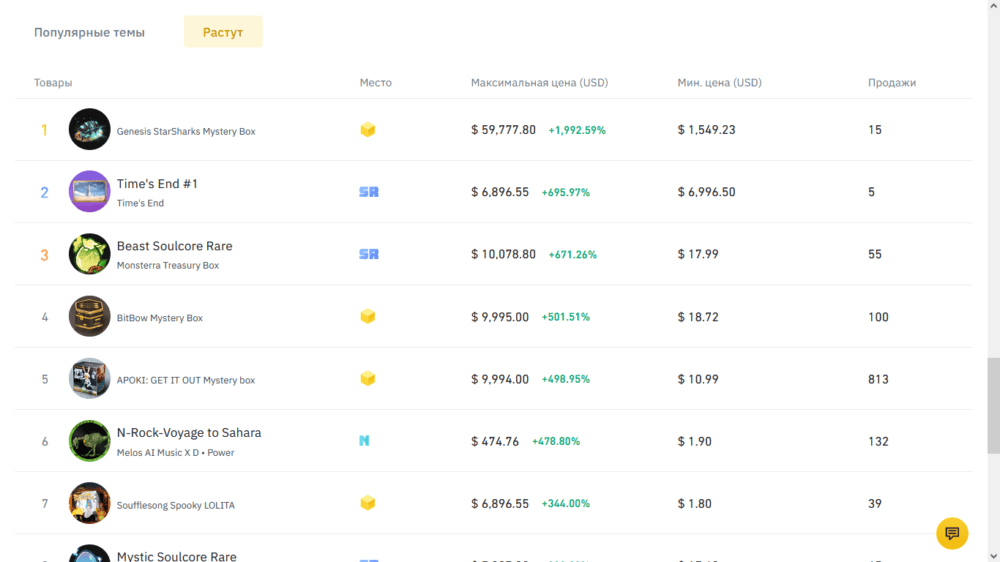
Task: Click the page vertical scrollbar thumb
Action: tap(992, 405)
